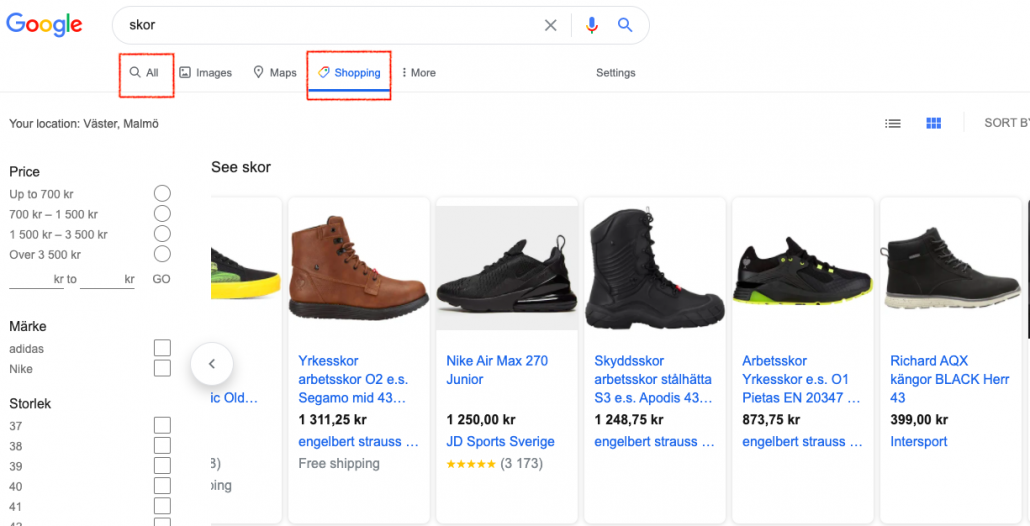Start voice search with microphone icon

tap(592, 25)
